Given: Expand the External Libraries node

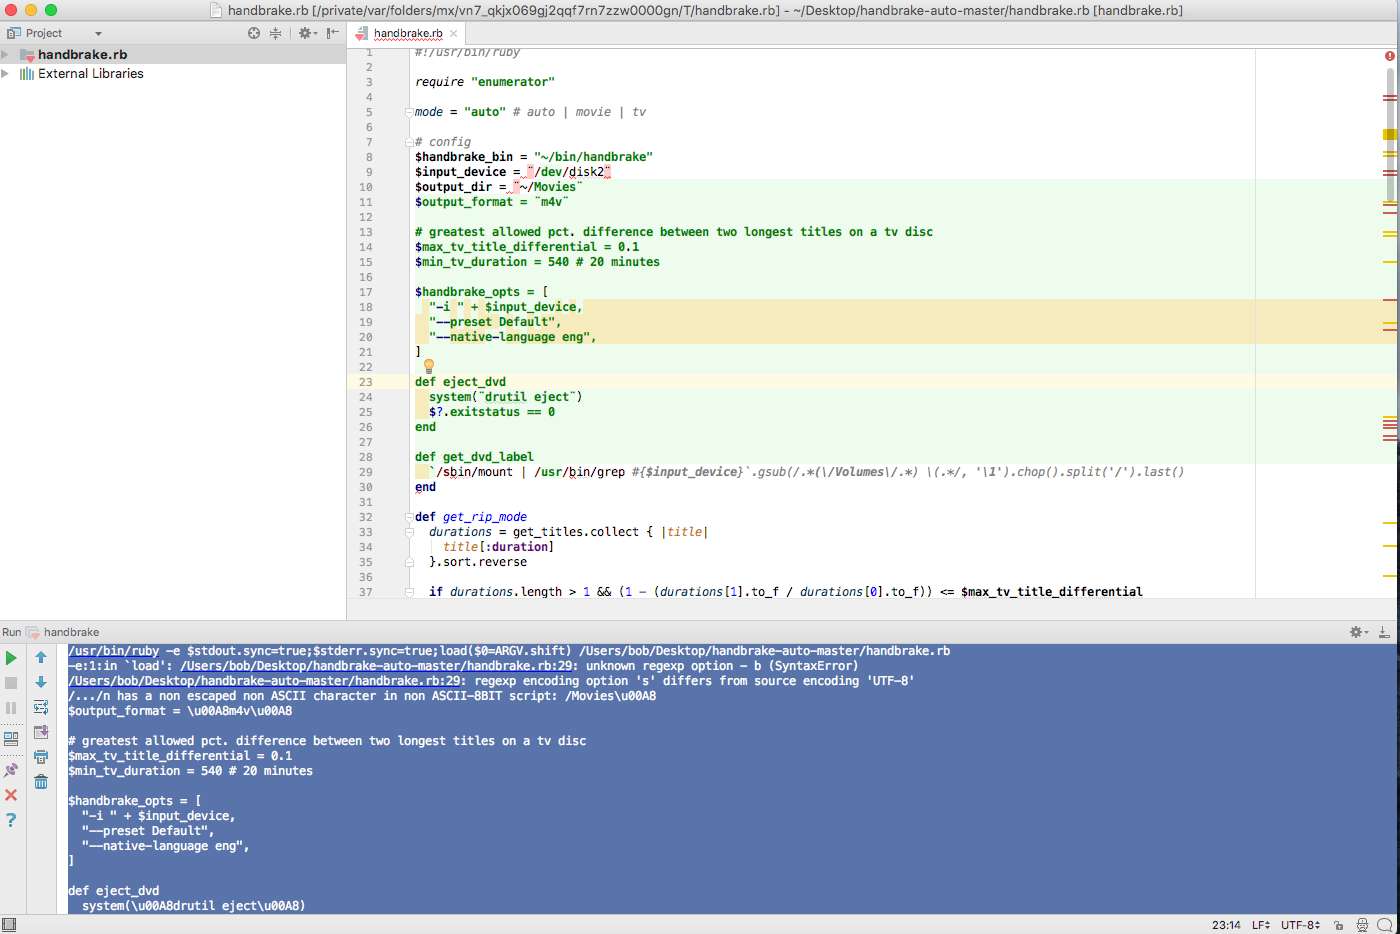Looking at the screenshot, I should click(6, 73).
